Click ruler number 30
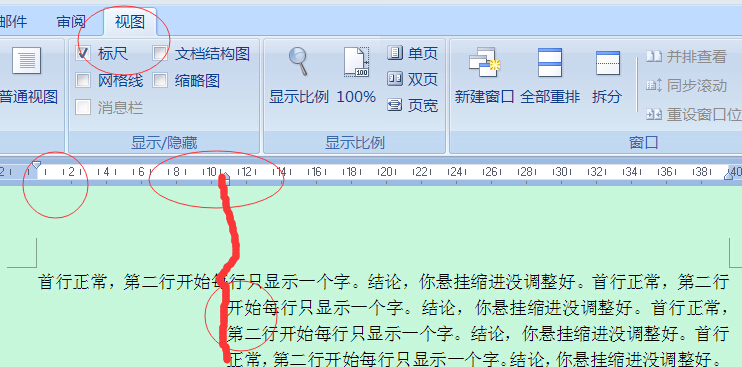 561,172
